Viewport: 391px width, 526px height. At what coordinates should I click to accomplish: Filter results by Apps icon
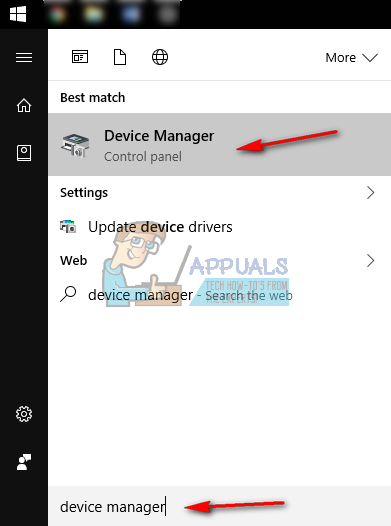(80, 57)
